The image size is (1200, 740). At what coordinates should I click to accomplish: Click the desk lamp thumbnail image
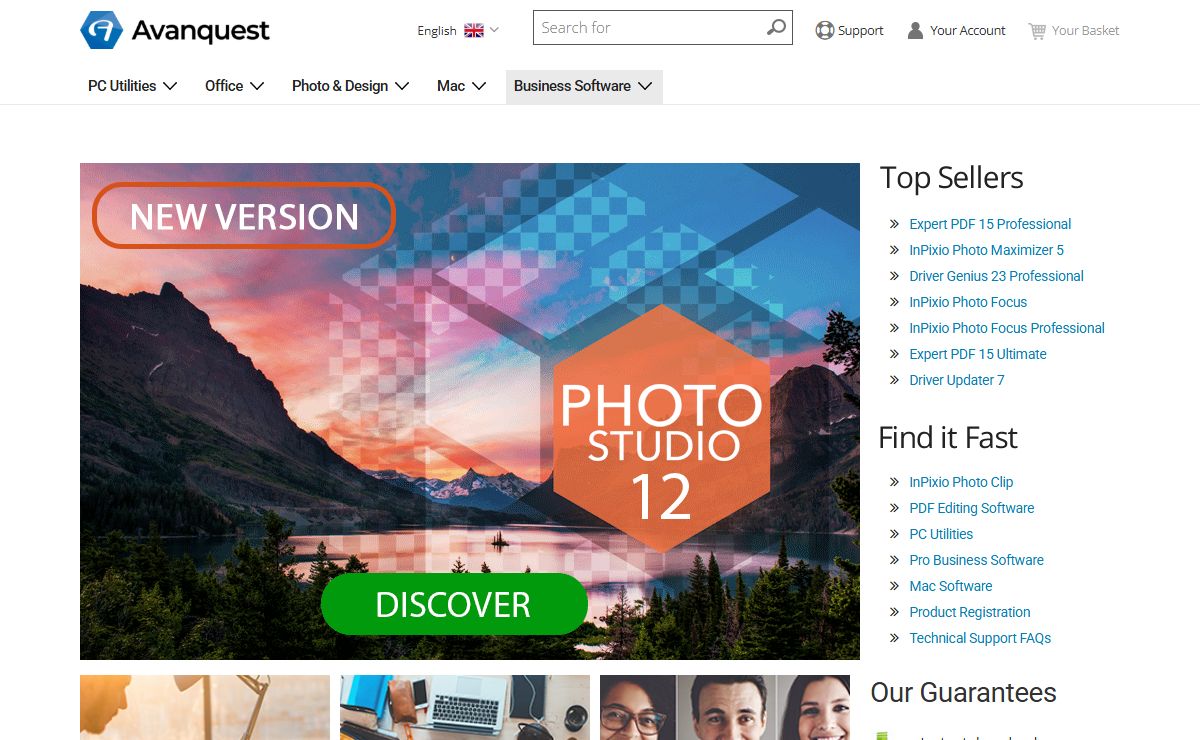pos(205,707)
